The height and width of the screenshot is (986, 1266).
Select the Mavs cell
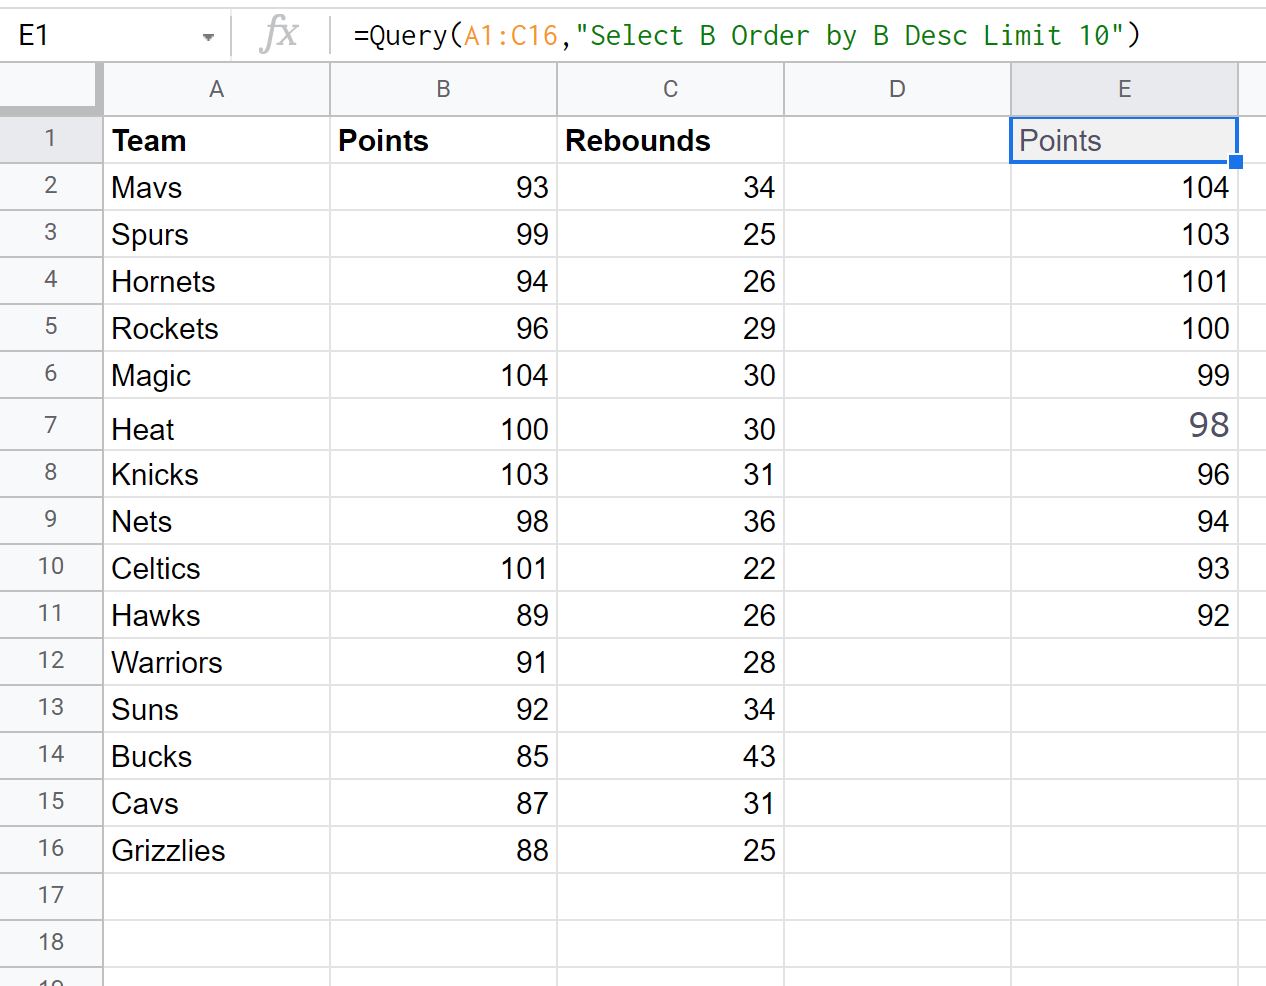click(216, 187)
